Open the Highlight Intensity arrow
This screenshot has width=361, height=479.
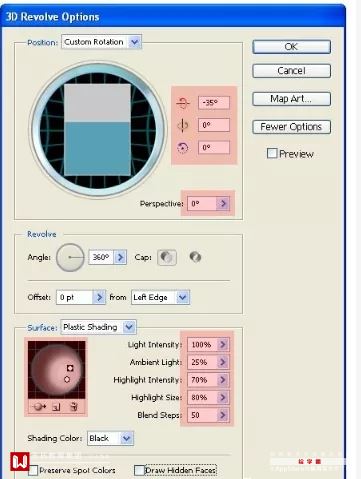(223, 380)
